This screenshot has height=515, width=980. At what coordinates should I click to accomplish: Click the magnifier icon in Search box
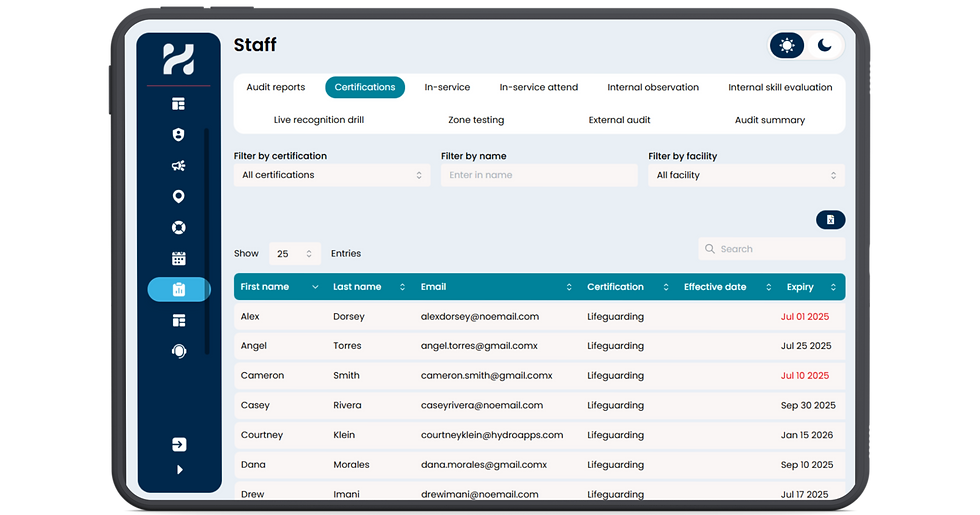tap(710, 249)
